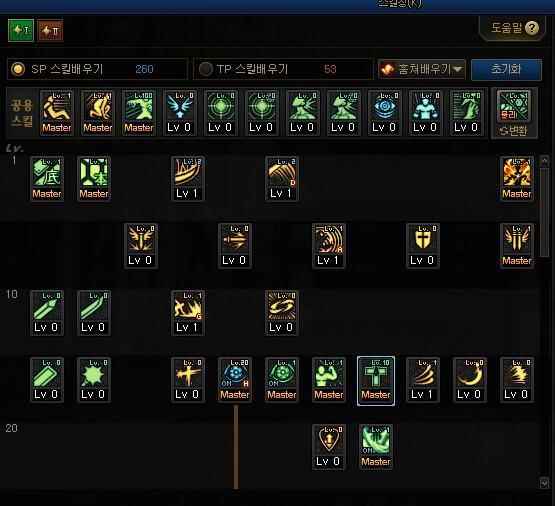Switch to skill tree tab II
The height and width of the screenshot is (506, 555).
[x=50, y=31]
